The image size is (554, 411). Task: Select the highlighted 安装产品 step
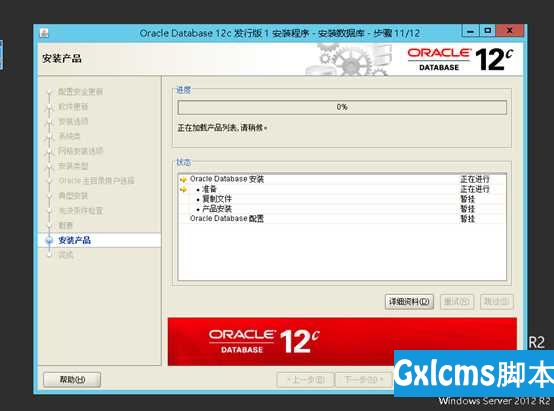click(x=99, y=240)
